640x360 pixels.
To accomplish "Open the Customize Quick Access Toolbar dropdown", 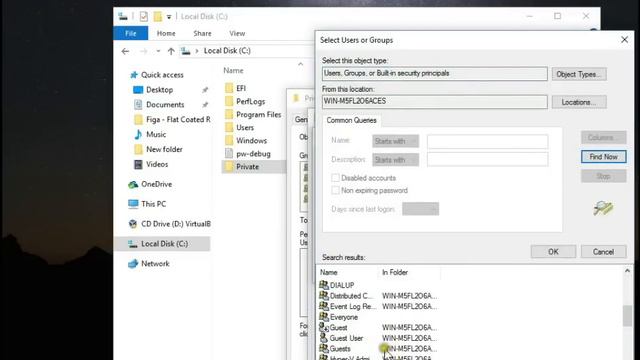I will click(x=169, y=17).
